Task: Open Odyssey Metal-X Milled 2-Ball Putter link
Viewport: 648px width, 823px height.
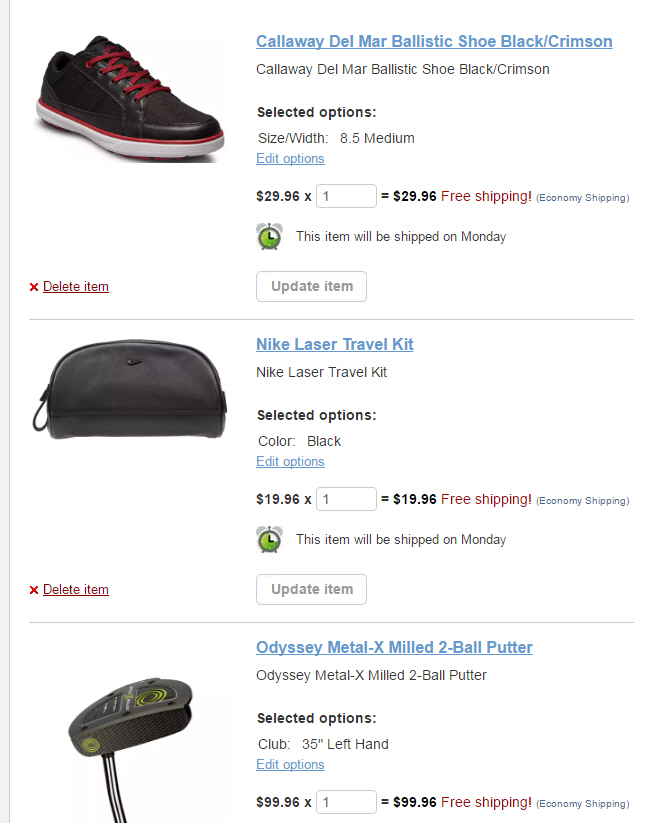Action: pos(394,648)
